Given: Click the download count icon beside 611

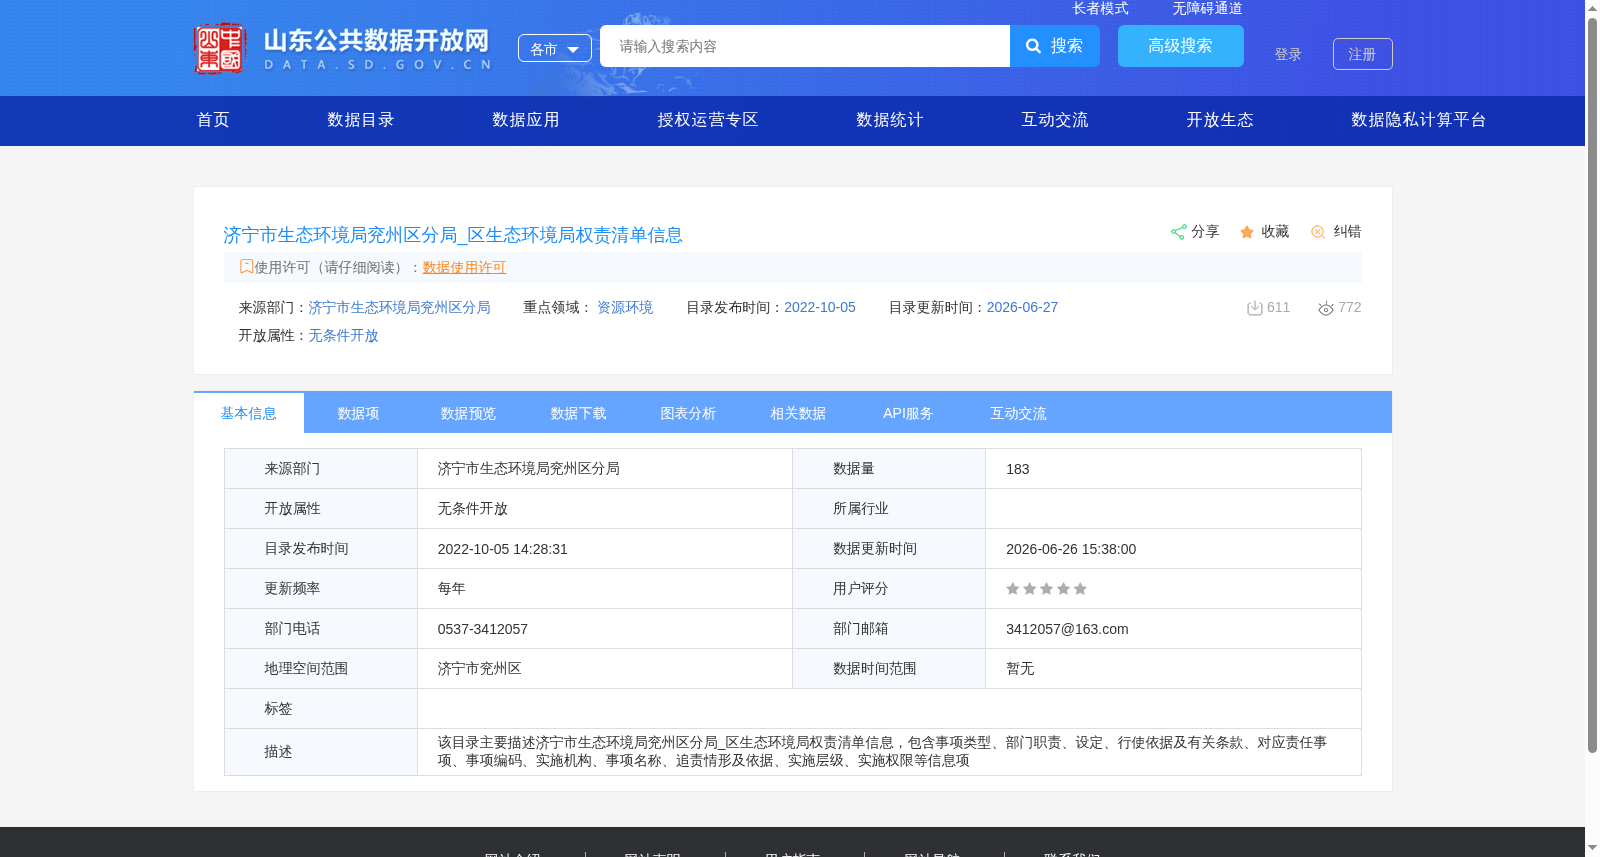Looking at the screenshot, I should [x=1255, y=308].
